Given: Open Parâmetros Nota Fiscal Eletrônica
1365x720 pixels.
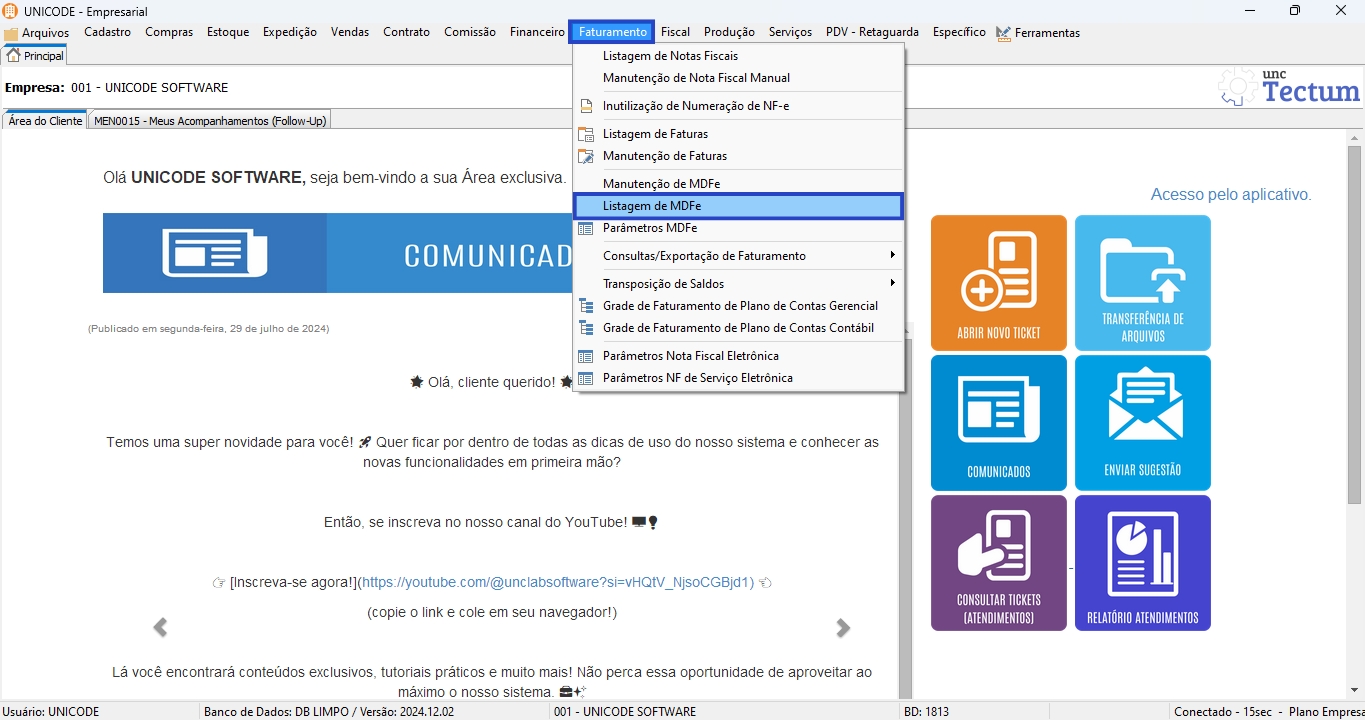Looking at the screenshot, I should (690, 356).
